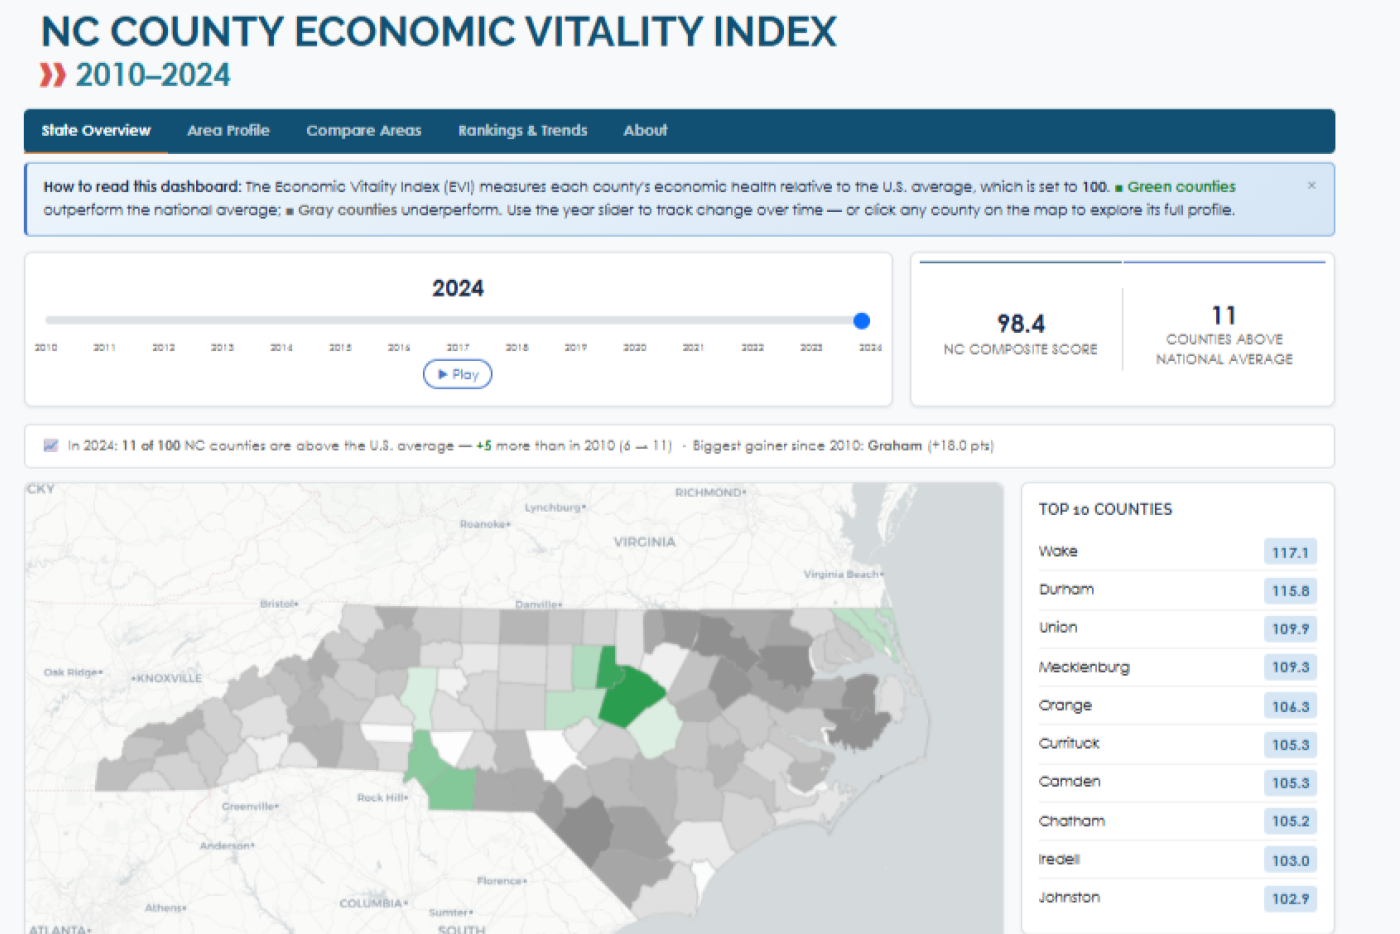Click the red double-chevron logo icon

53,75
